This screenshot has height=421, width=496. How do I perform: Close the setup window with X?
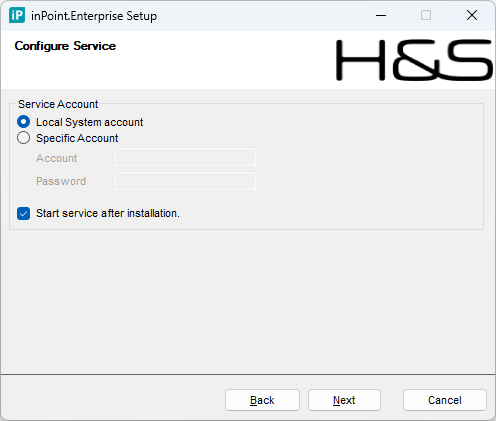pyautogui.click(x=472, y=15)
